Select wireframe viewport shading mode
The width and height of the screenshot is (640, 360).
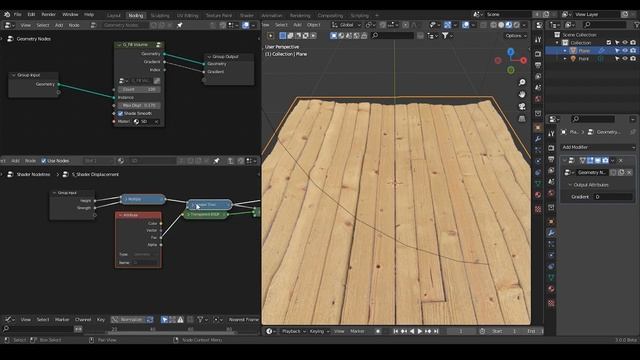(493, 25)
